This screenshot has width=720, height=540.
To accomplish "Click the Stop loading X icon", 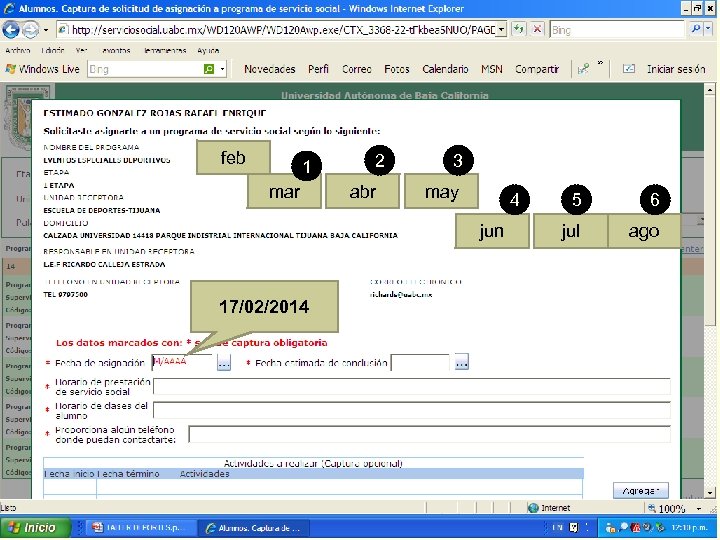I will click(537, 30).
